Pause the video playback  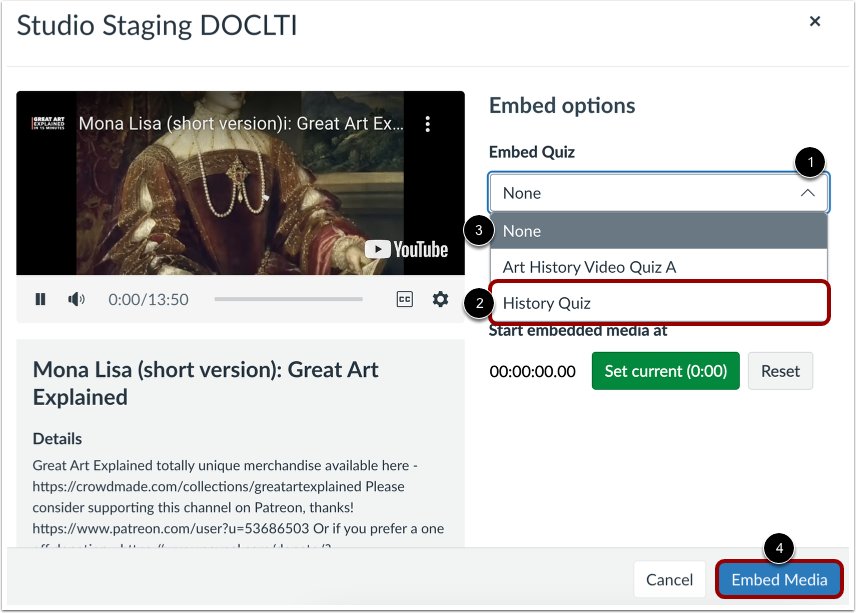tap(40, 299)
